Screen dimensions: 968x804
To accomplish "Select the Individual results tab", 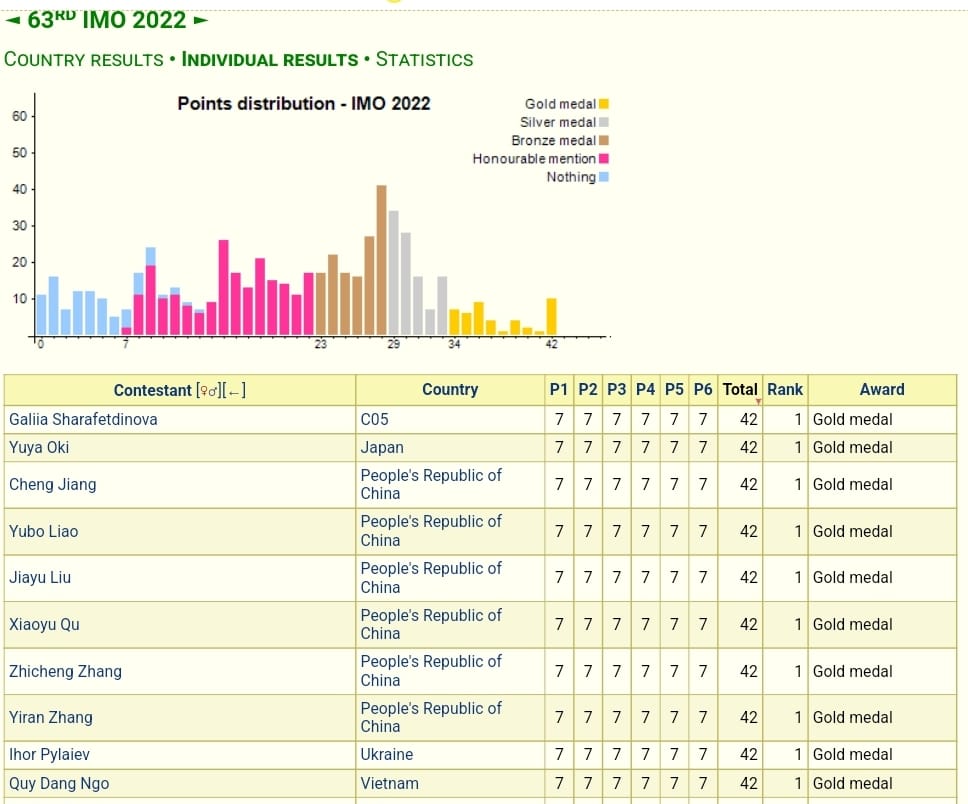I will tap(270, 59).
